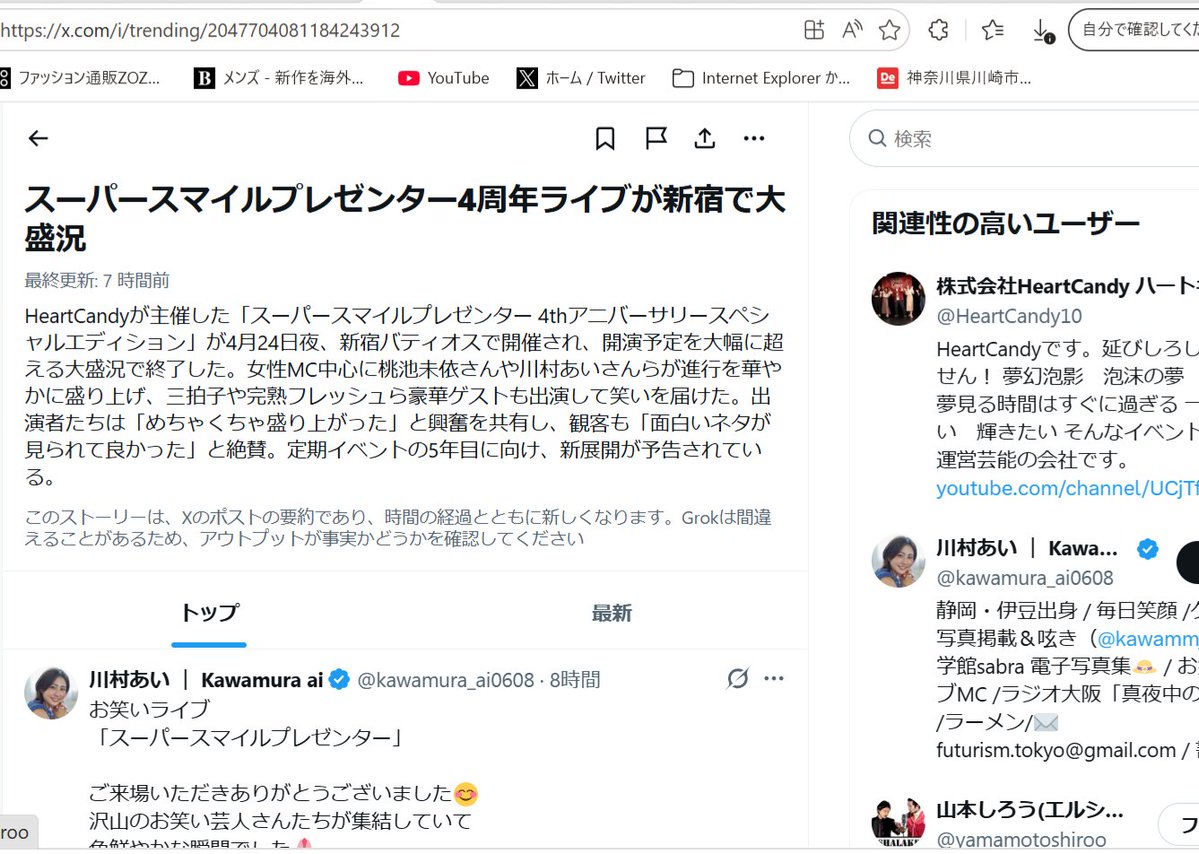Bookmark this trending story

[x=604, y=140]
